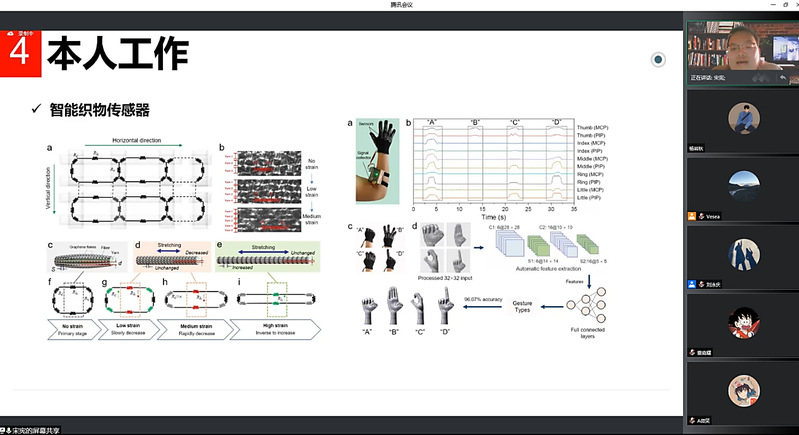Select 杨莉秋's participant avatar
Image resolution: width=799 pixels, height=435 pixels.
pos(741,120)
